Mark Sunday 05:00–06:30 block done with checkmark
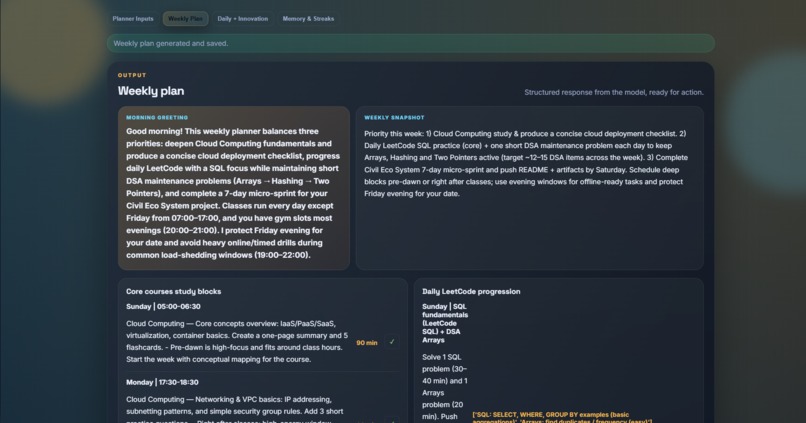Image resolution: width=806 pixels, height=423 pixels. (x=392, y=342)
